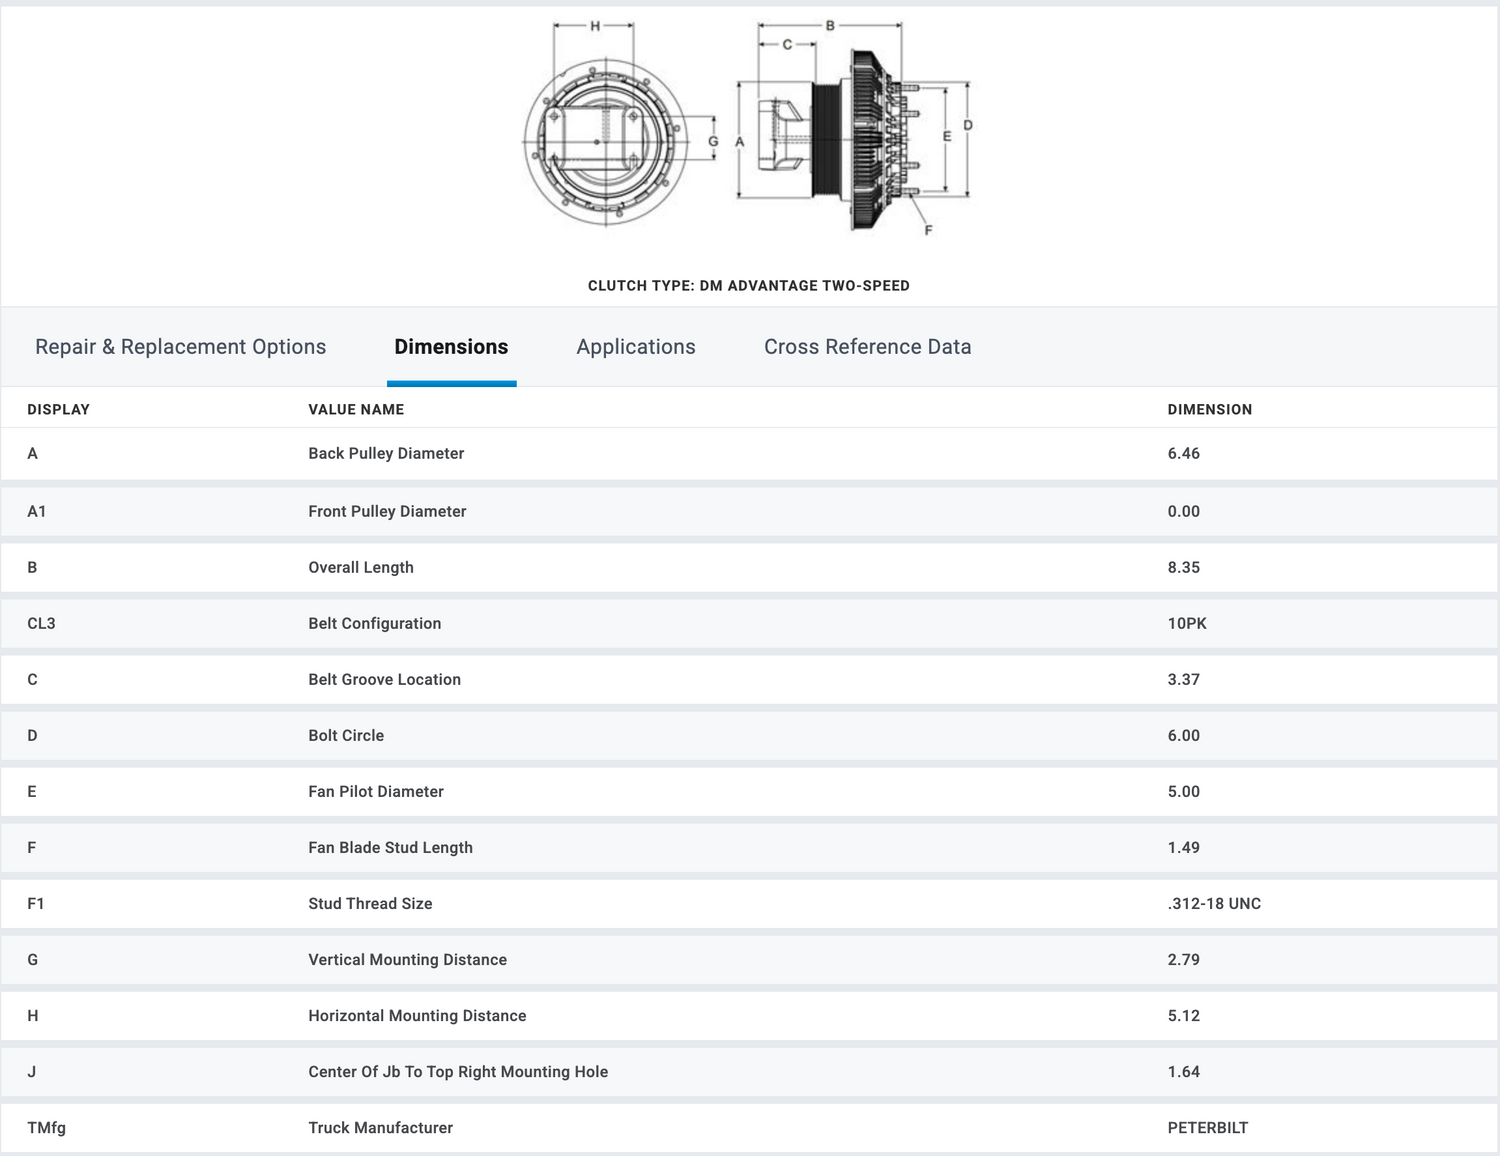Viewport: 1500px width, 1156px height.
Task: Click the Vertical Mounting Distance row
Action: [x=407, y=959]
